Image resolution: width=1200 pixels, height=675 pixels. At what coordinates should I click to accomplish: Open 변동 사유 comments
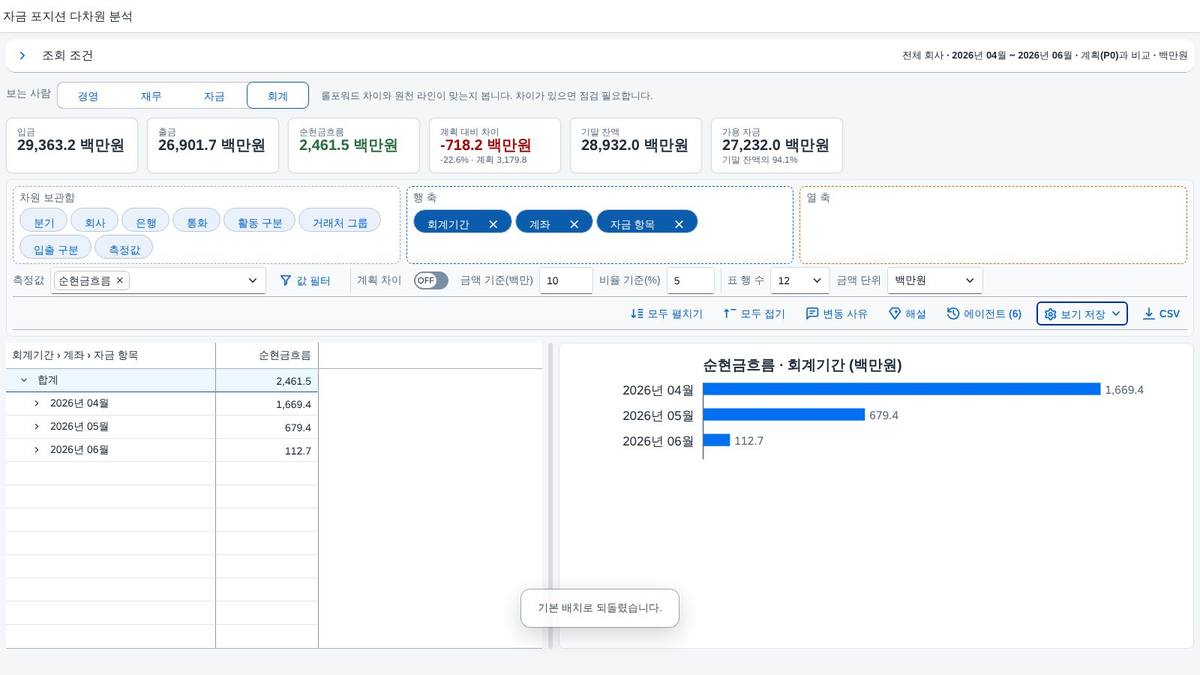point(837,314)
